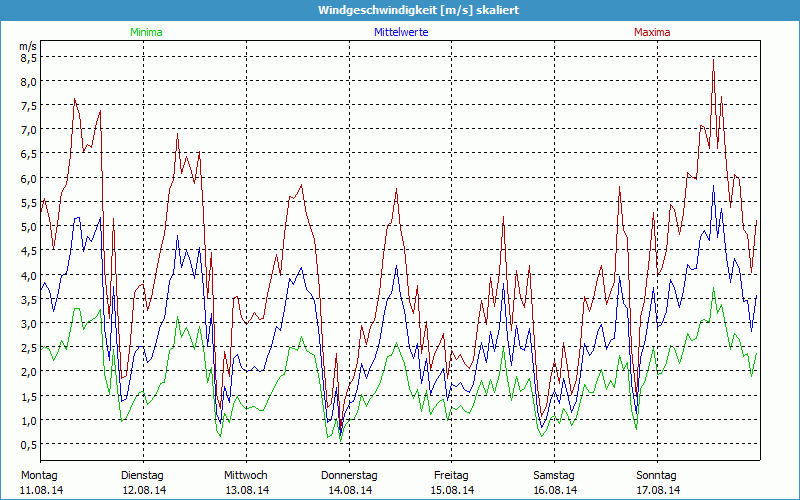Click the 4,5 y-axis value
This screenshot has width=800, height=500.
29,251
